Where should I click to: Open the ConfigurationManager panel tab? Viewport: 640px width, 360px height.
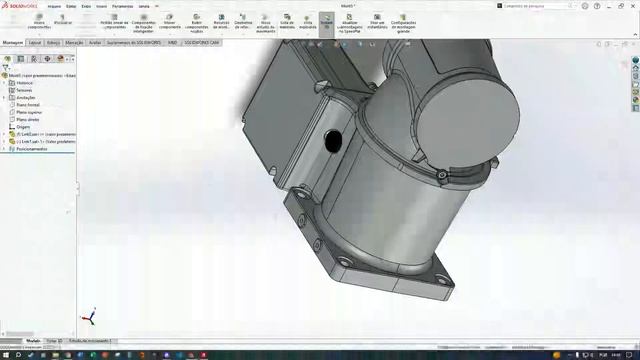(x=34, y=59)
